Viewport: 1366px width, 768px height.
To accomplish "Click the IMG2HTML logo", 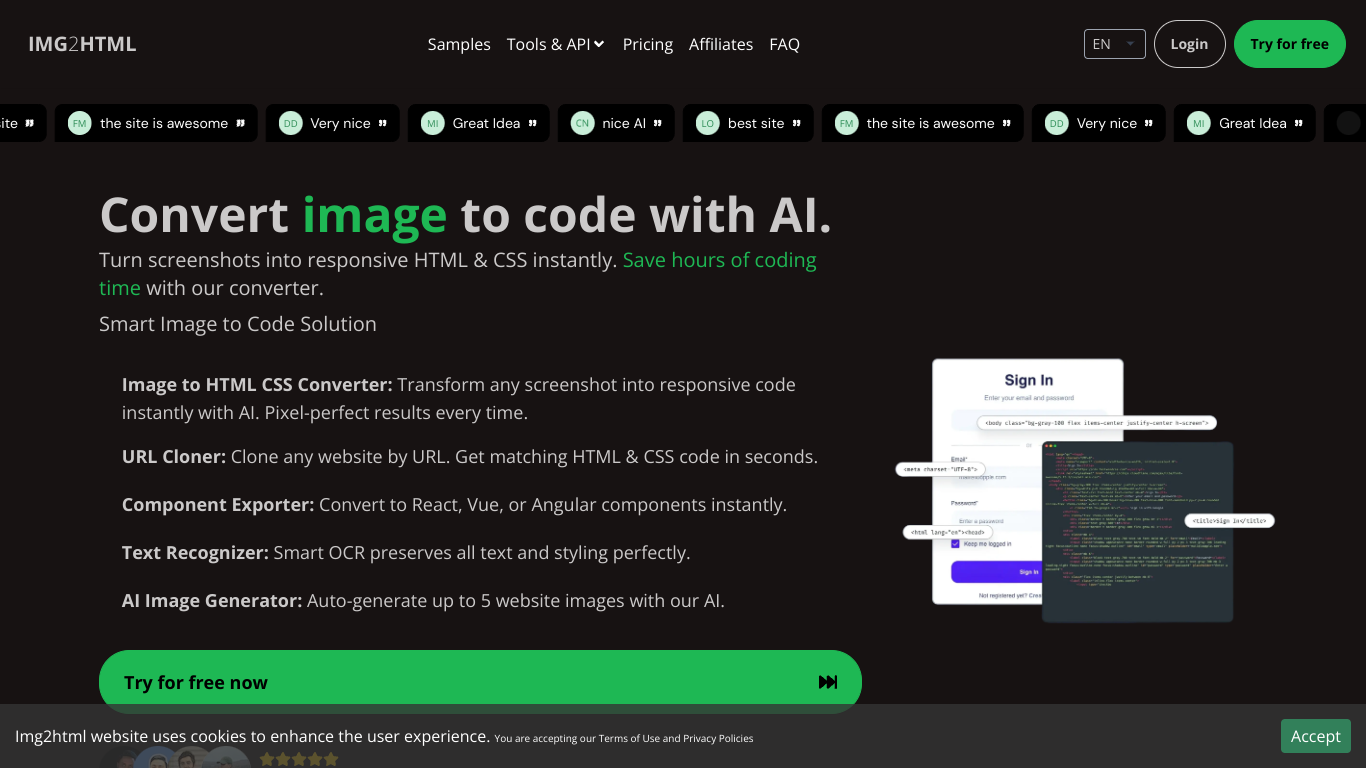I will pos(82,44).
